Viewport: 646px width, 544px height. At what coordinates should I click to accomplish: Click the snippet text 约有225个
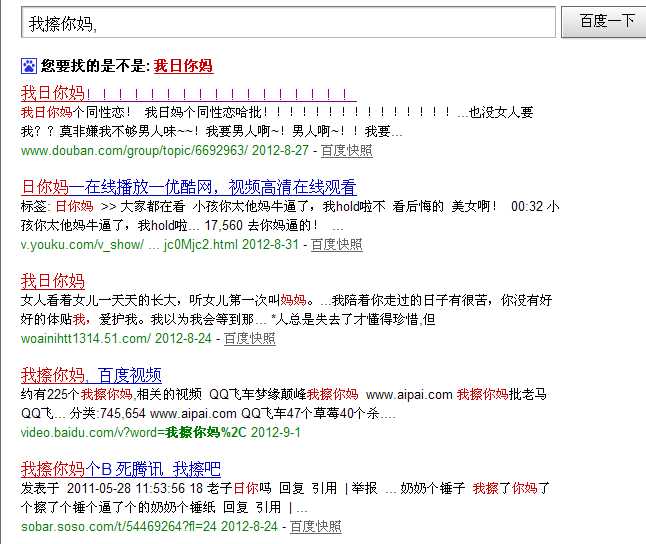point(50,394)
